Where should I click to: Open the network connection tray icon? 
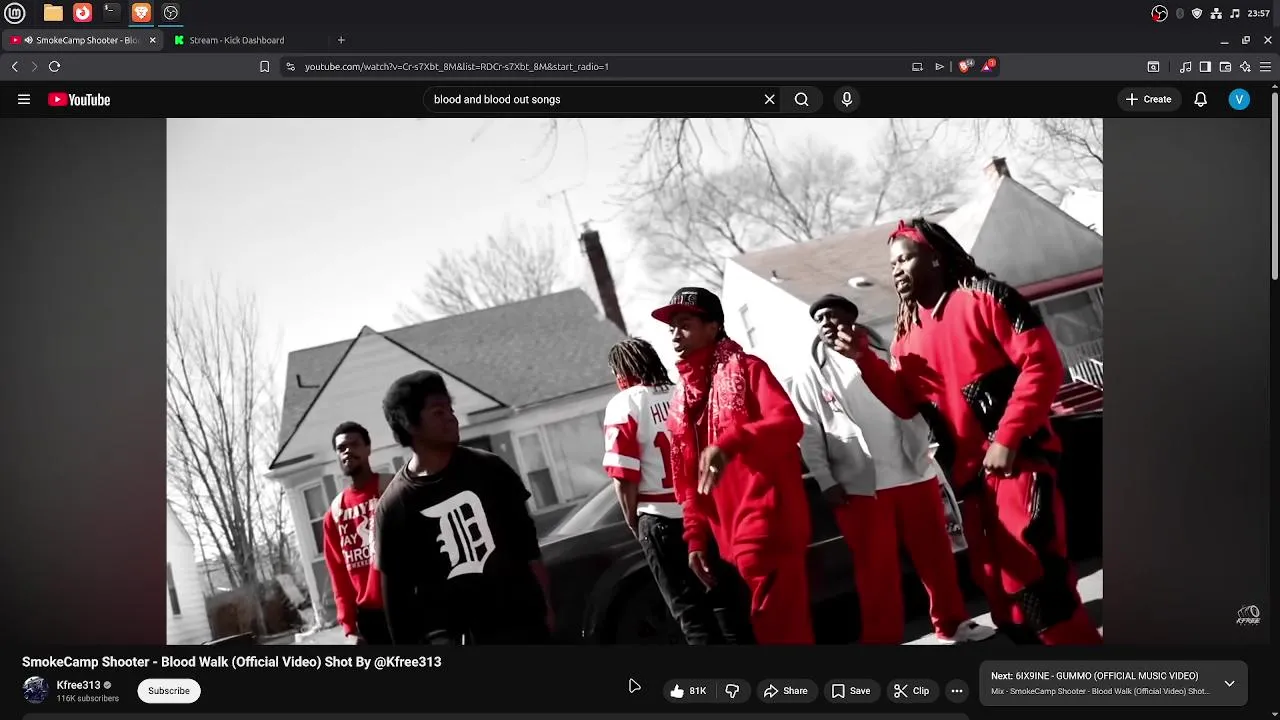(x=1216, y=13)
